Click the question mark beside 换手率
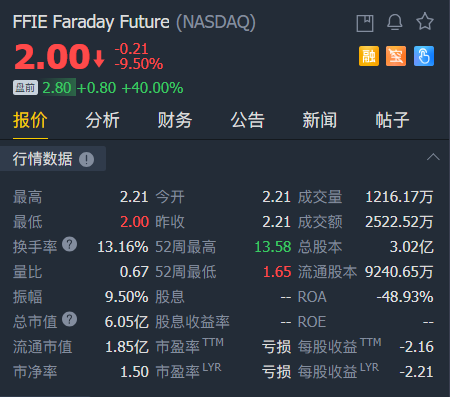Viewport: 450px width, 397px height. (x=70, y=244)
